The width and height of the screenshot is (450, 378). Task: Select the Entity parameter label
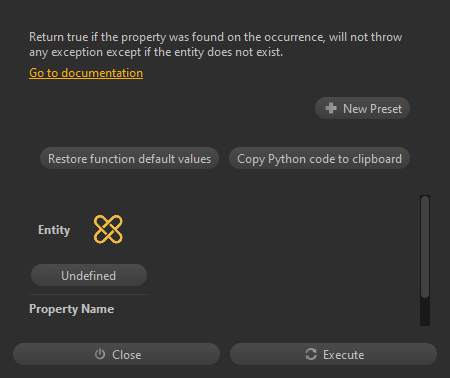[54, 230]
